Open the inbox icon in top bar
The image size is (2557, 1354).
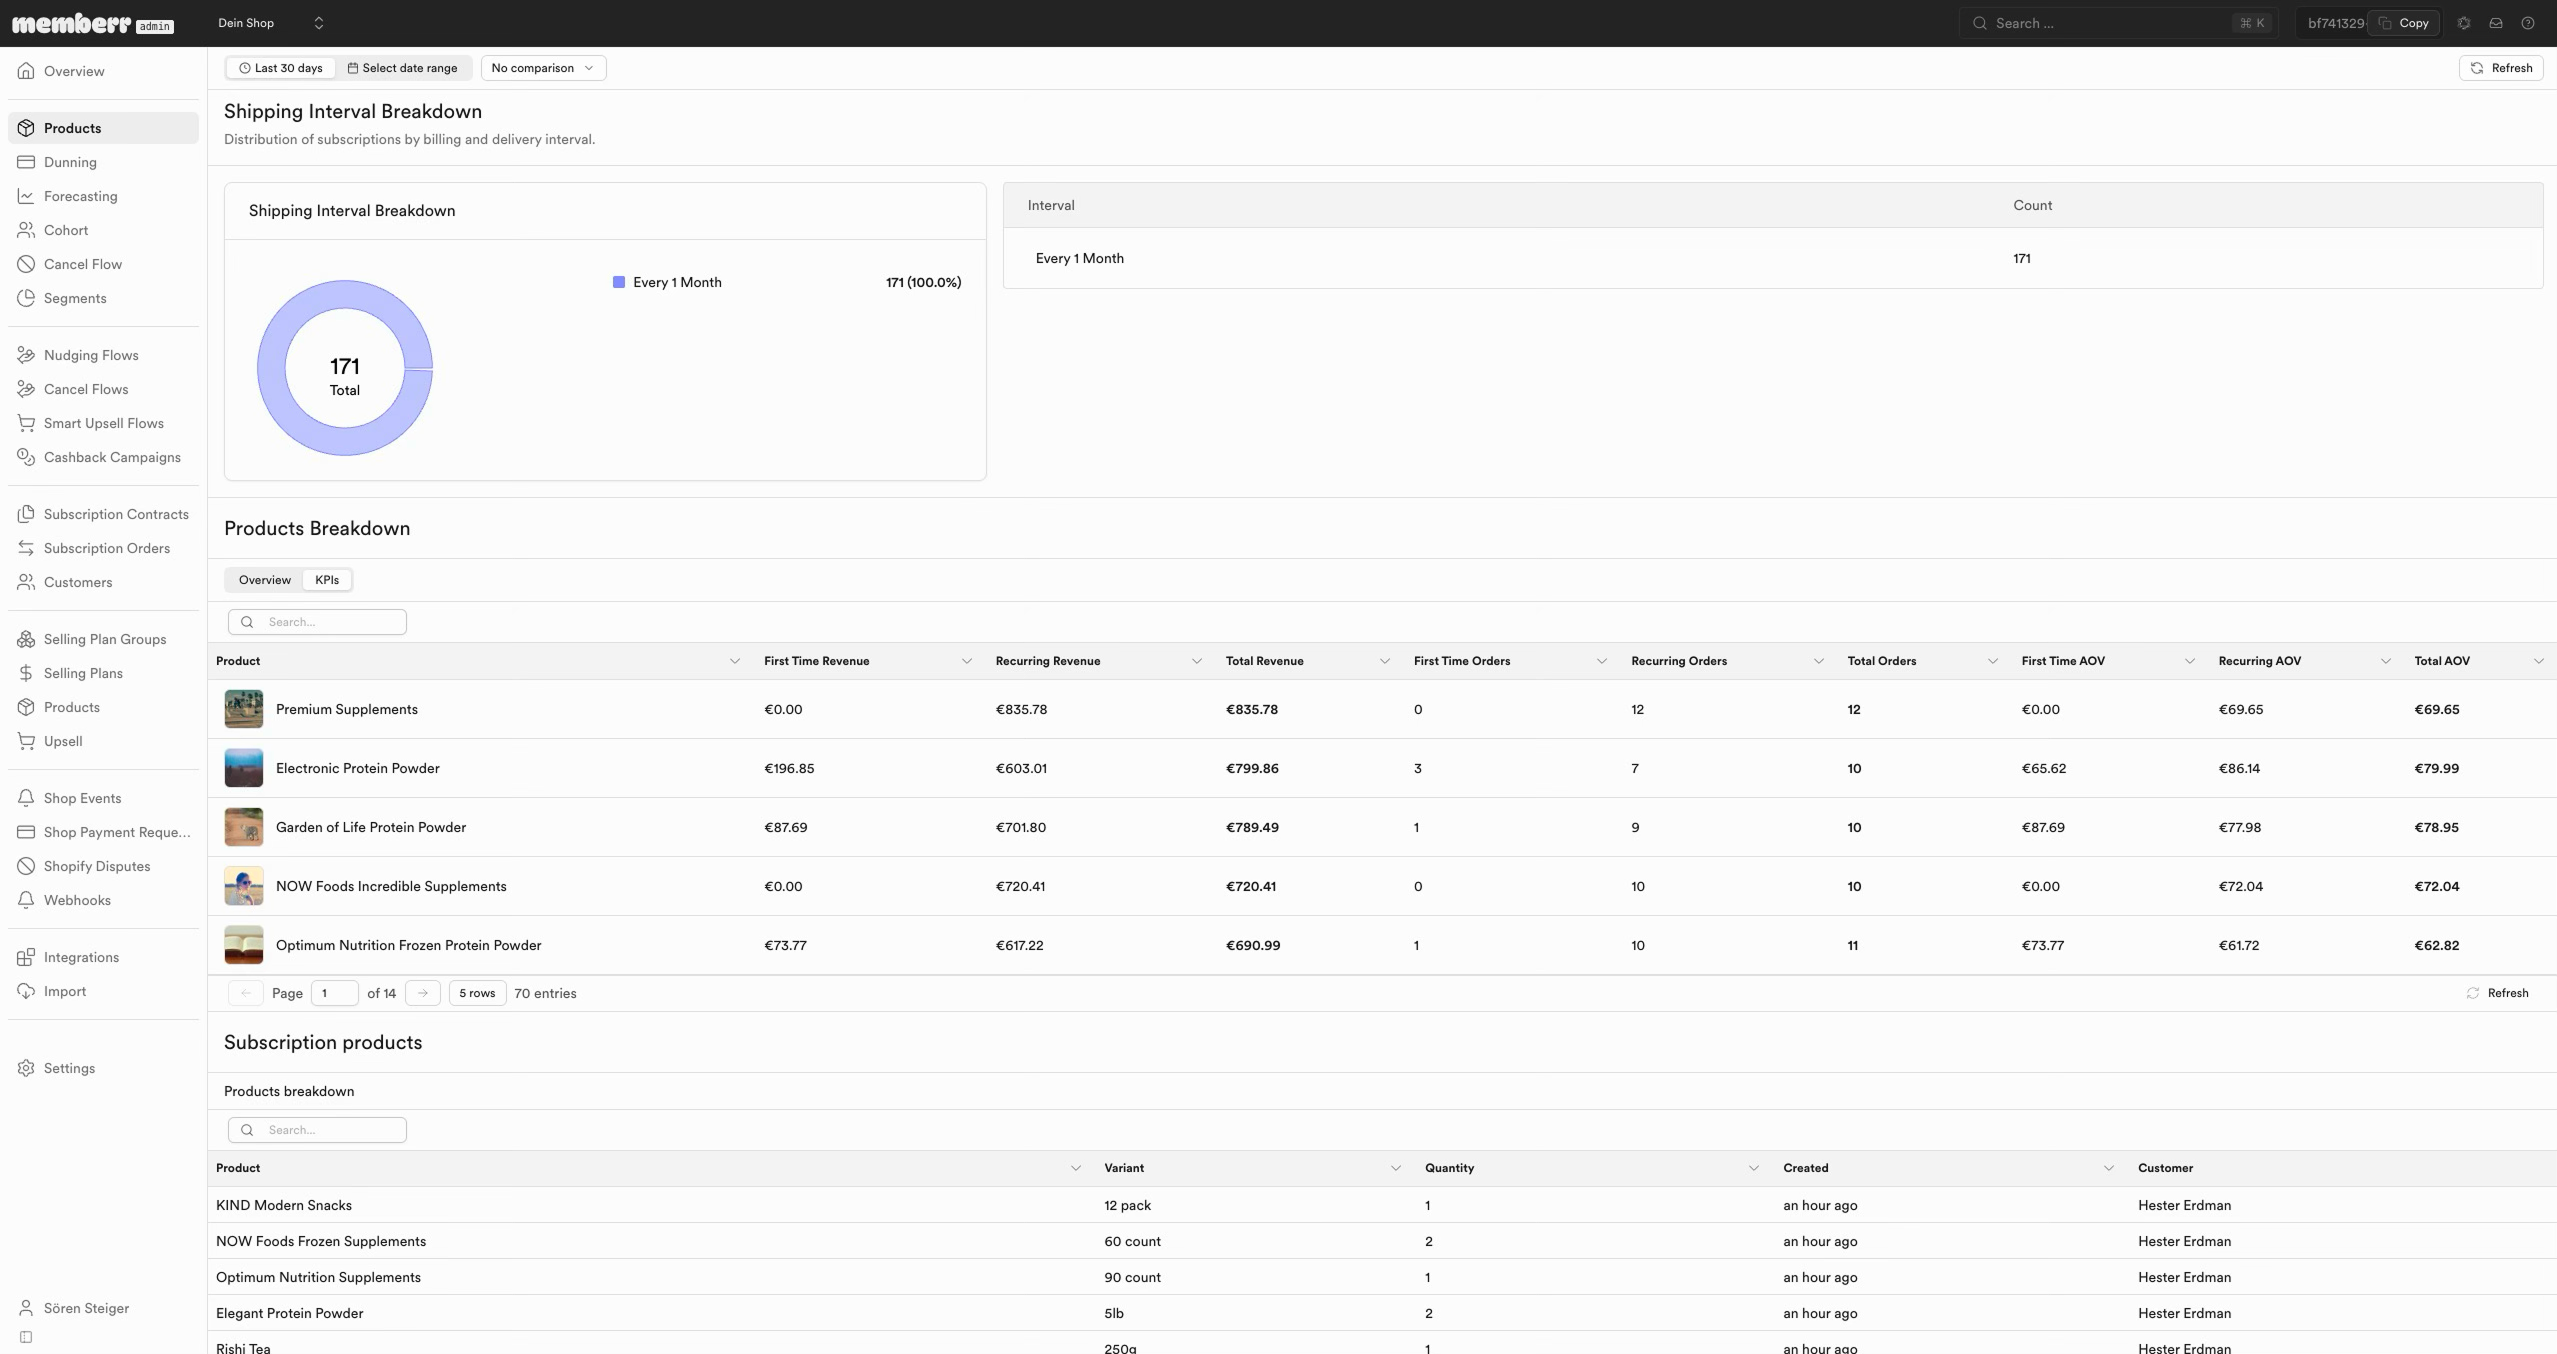tap(2496, 23)
